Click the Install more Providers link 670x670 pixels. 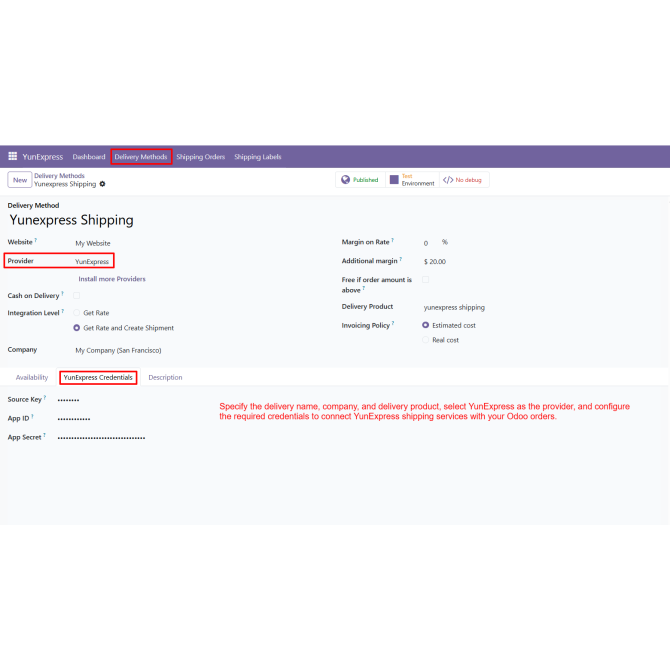coord(112,279)
